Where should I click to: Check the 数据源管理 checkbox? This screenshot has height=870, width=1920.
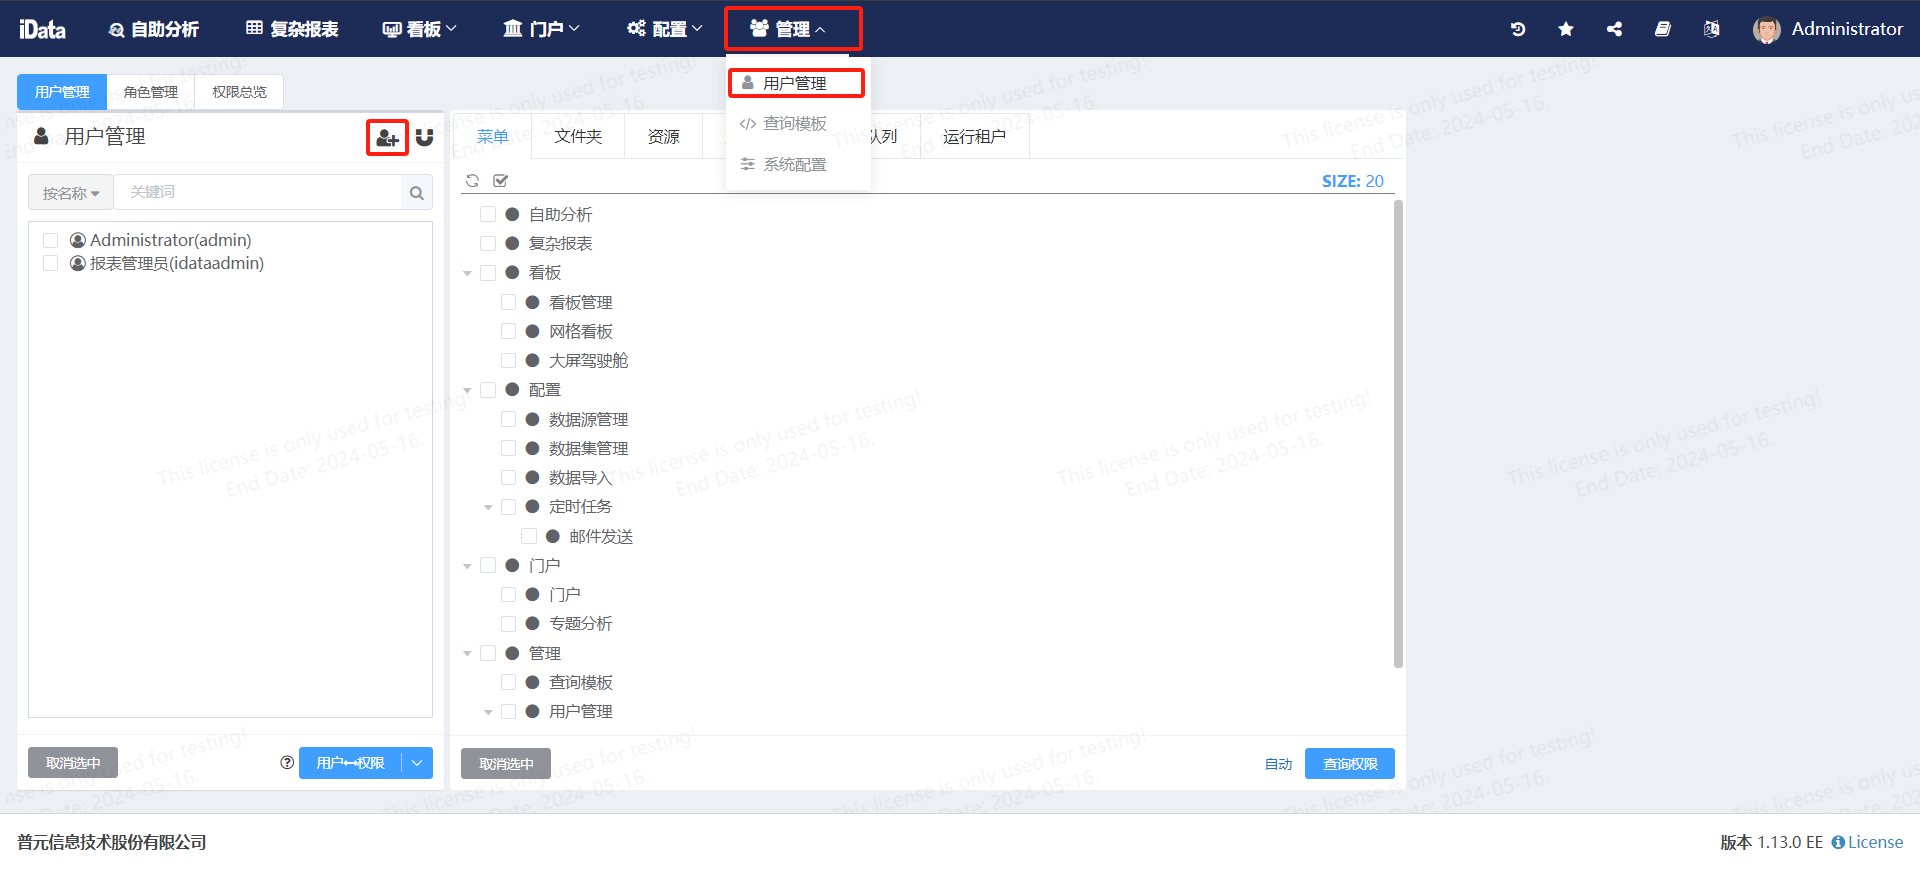[509, 419]
